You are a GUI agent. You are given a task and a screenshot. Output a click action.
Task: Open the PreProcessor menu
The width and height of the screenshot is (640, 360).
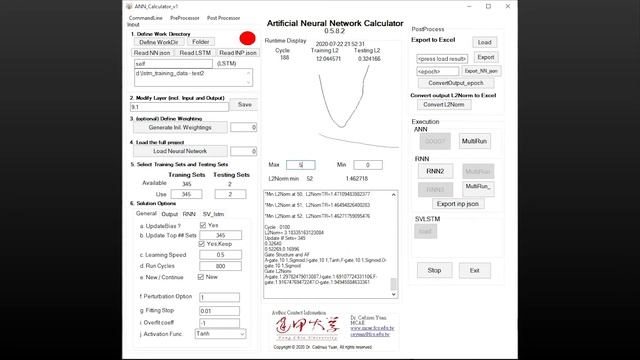(x=184, y=18)
